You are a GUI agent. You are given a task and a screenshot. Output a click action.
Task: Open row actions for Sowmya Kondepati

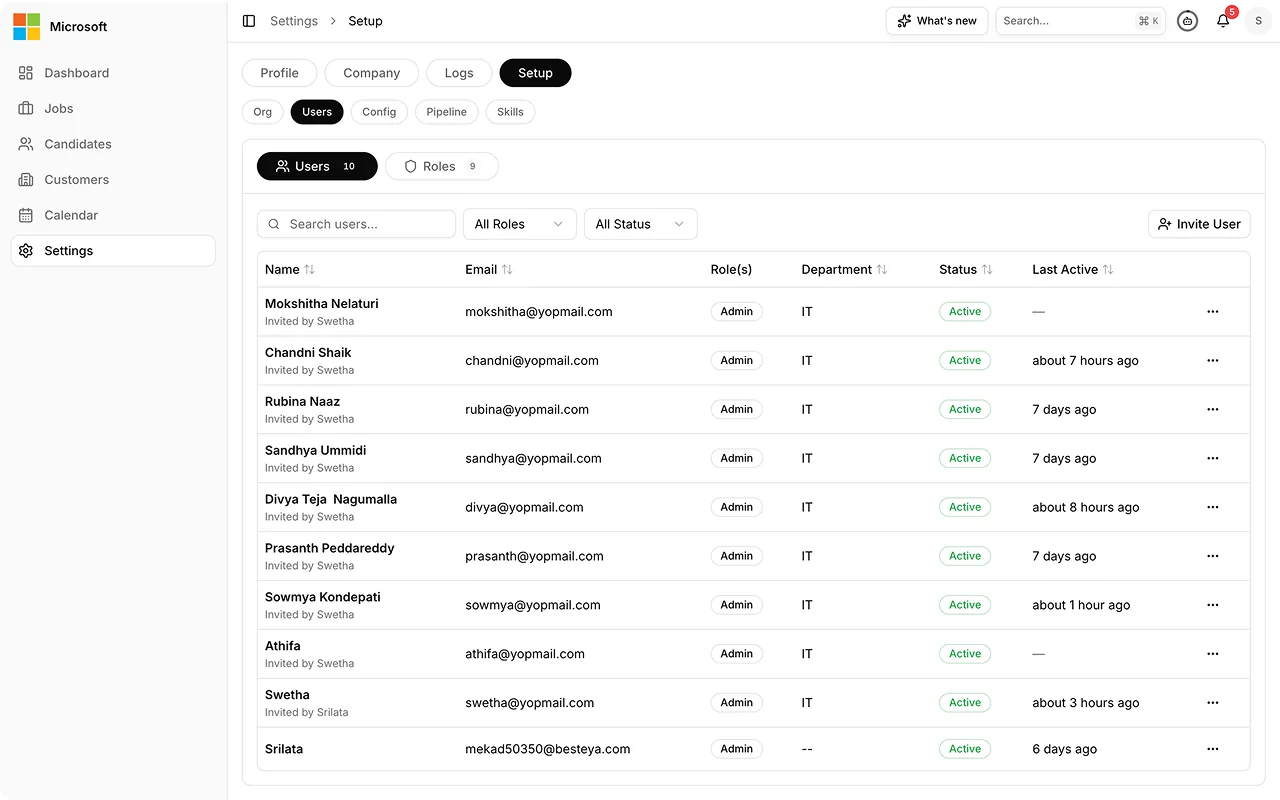[1213, 606]
